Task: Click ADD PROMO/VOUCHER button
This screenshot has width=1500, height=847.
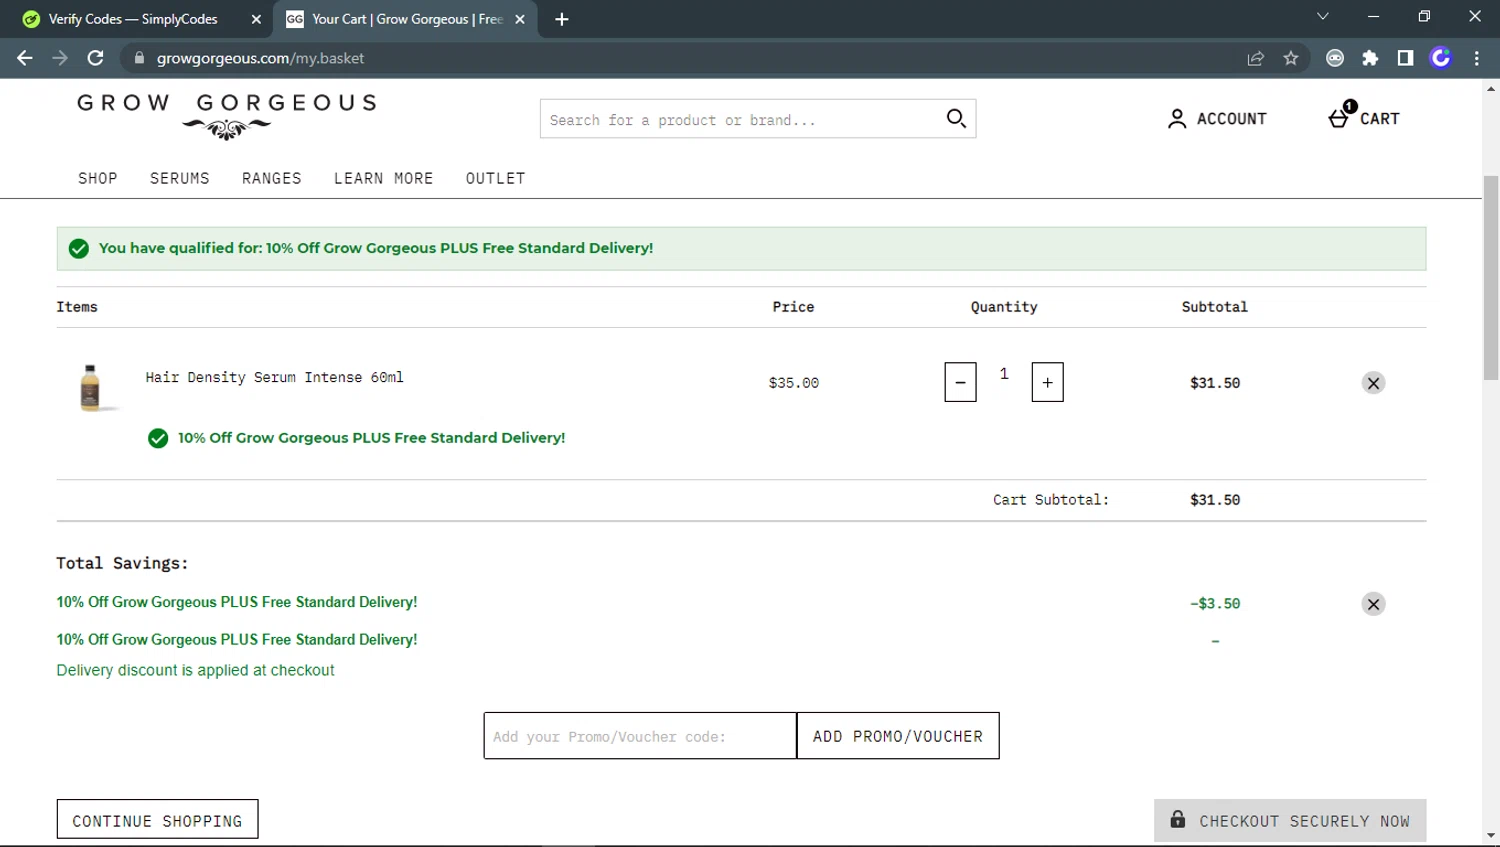Action: (x=898, y=736)
